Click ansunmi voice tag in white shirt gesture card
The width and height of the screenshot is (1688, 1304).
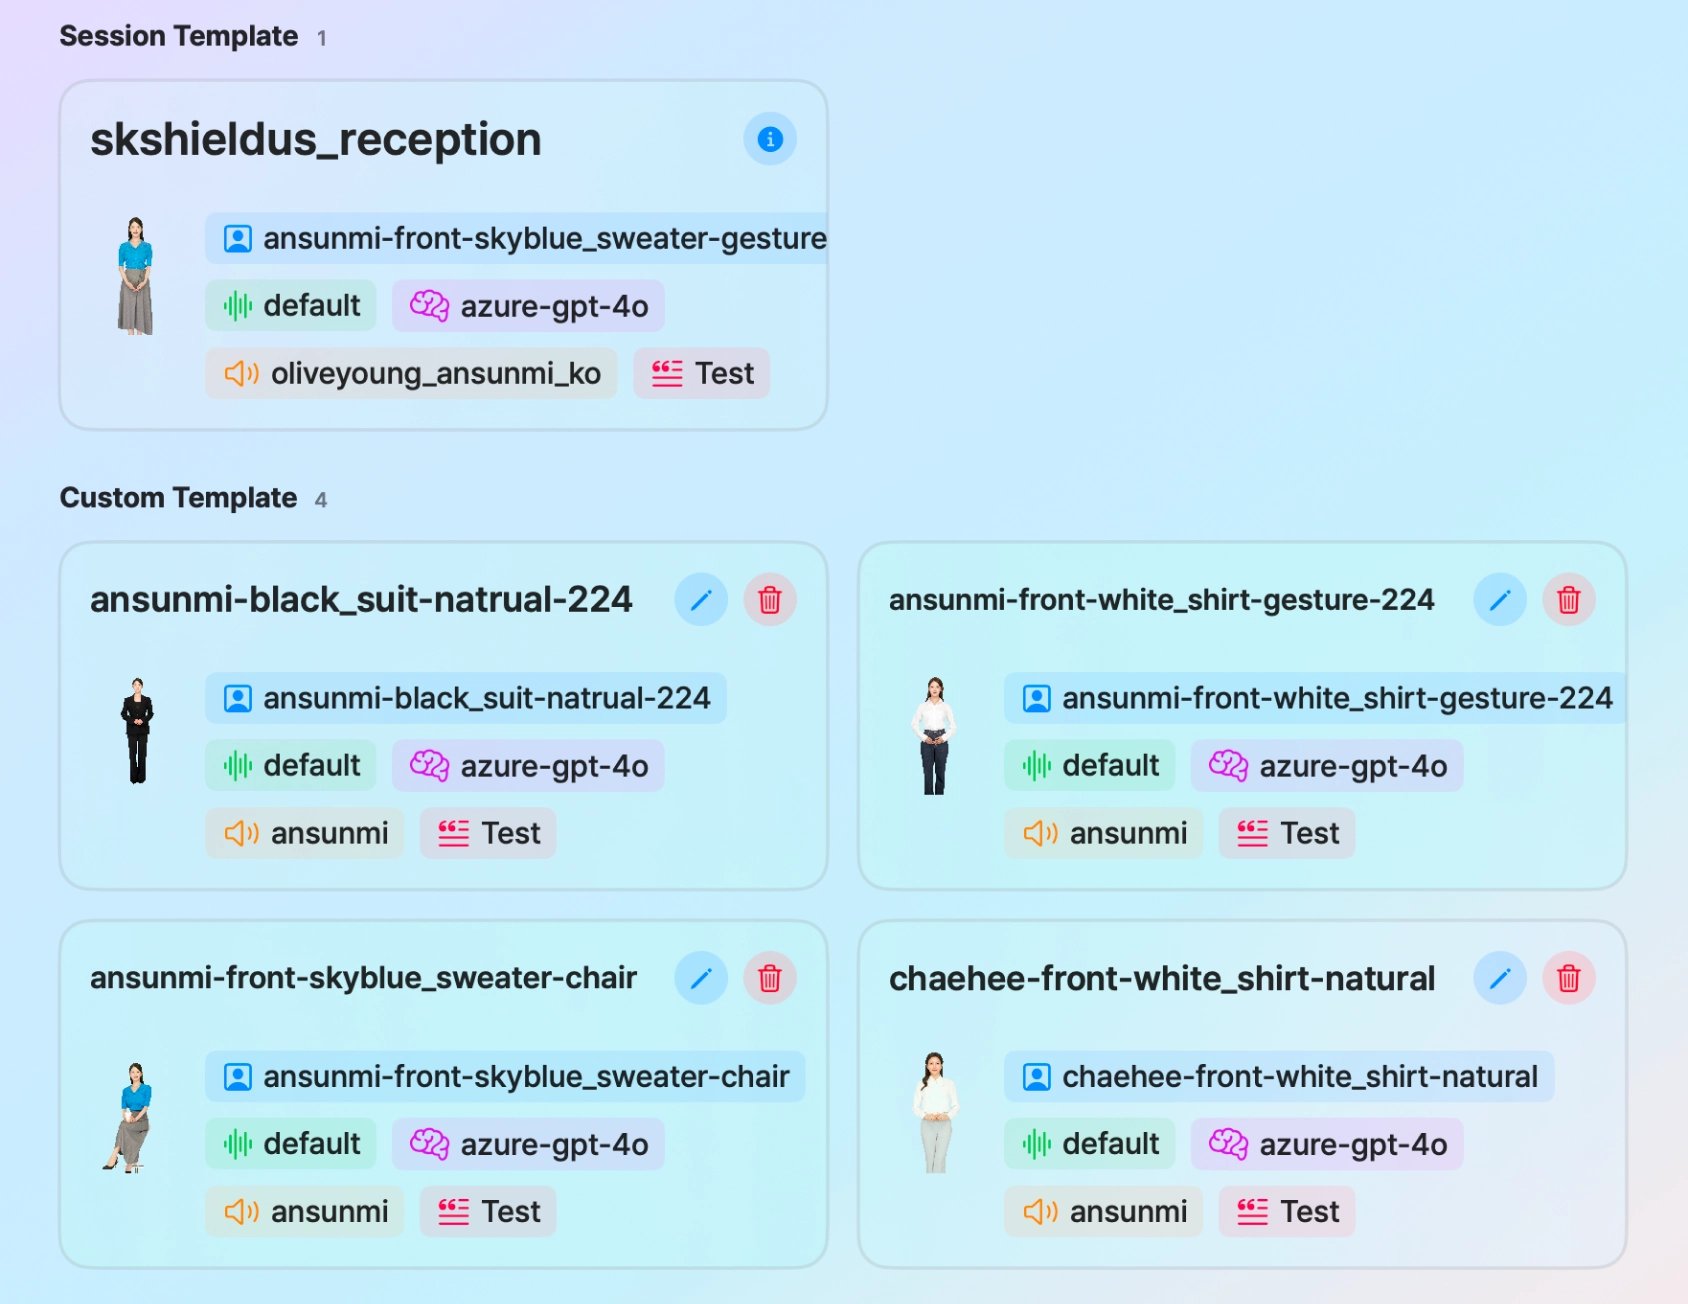click(1103, 833)
